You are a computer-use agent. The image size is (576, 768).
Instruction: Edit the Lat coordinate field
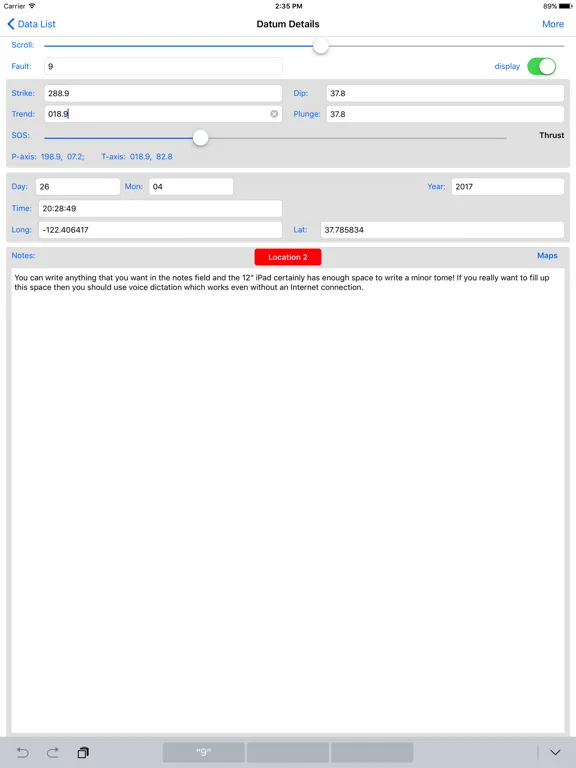[x=442, y=230]
